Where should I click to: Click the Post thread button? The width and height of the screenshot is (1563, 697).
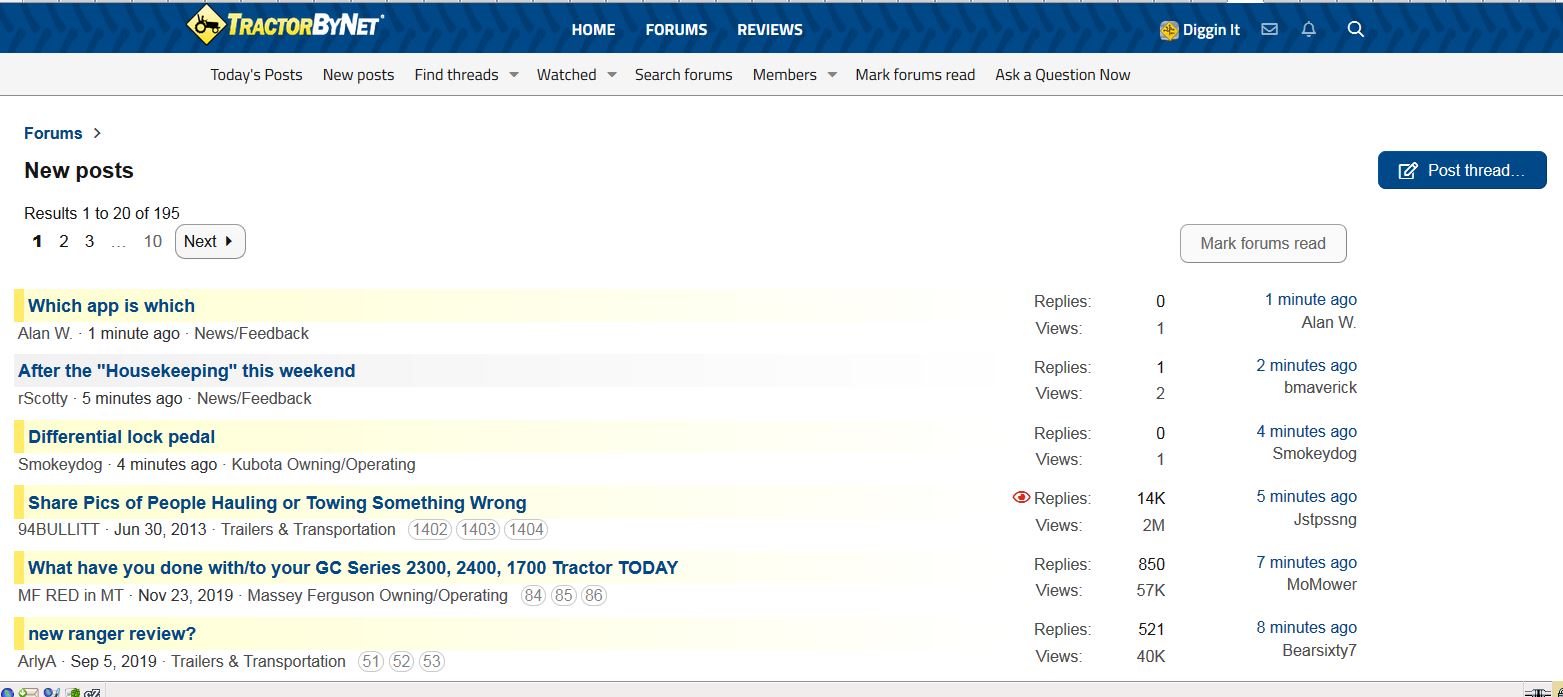point(1461,170)
